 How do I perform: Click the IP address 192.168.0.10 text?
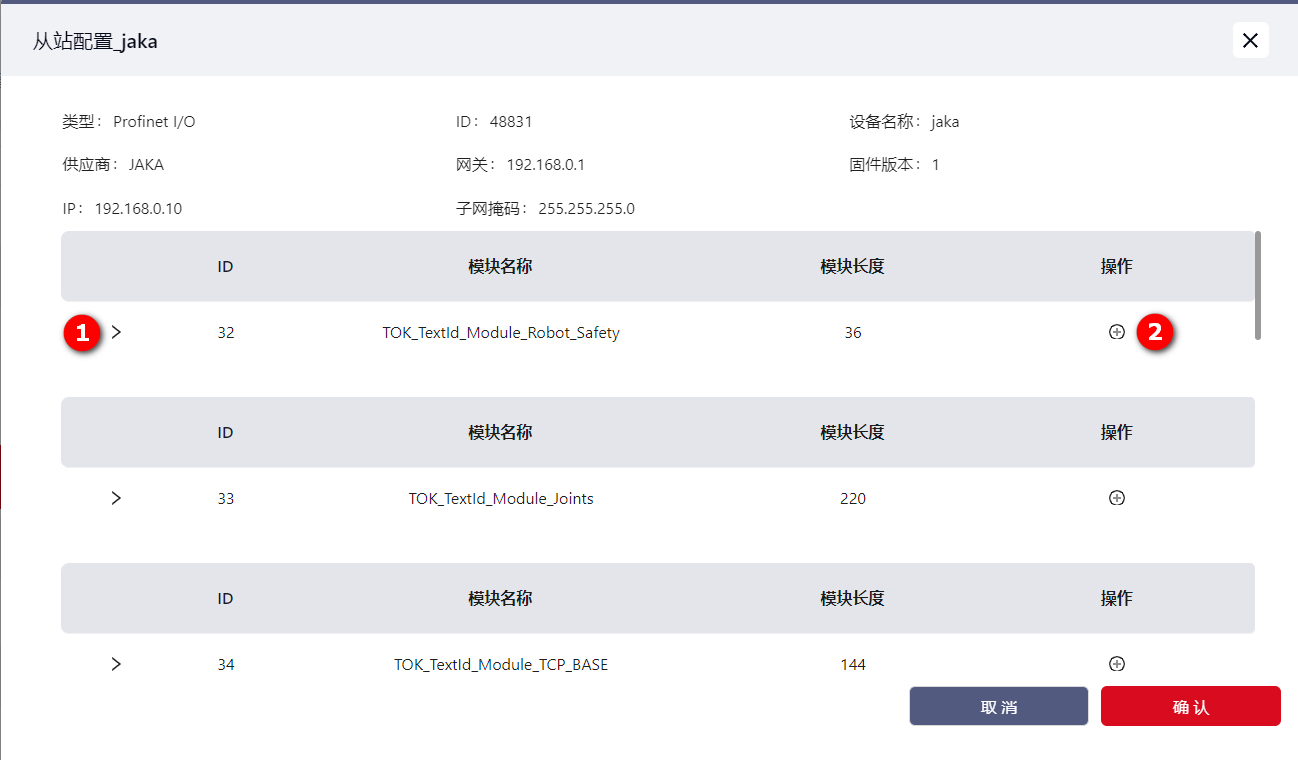click(x=138, y=209)
